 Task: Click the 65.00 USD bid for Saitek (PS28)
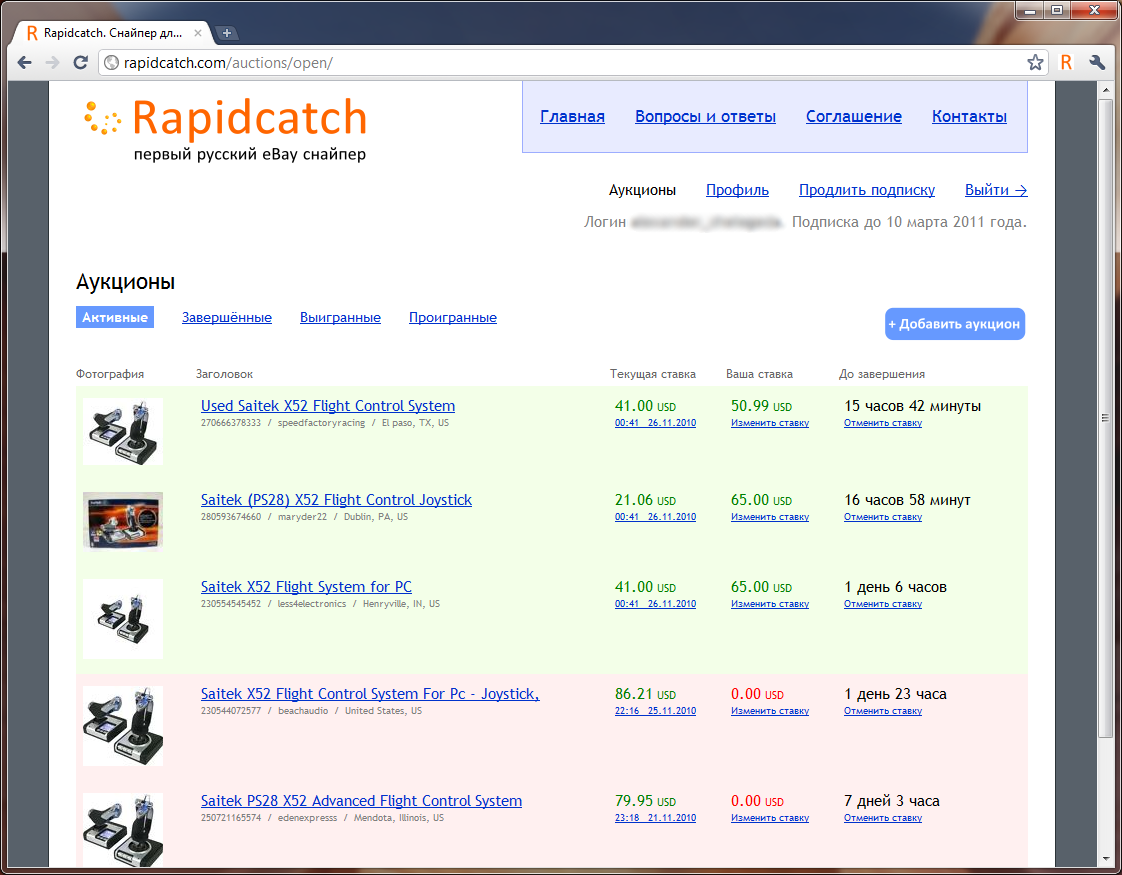point(761,500)
